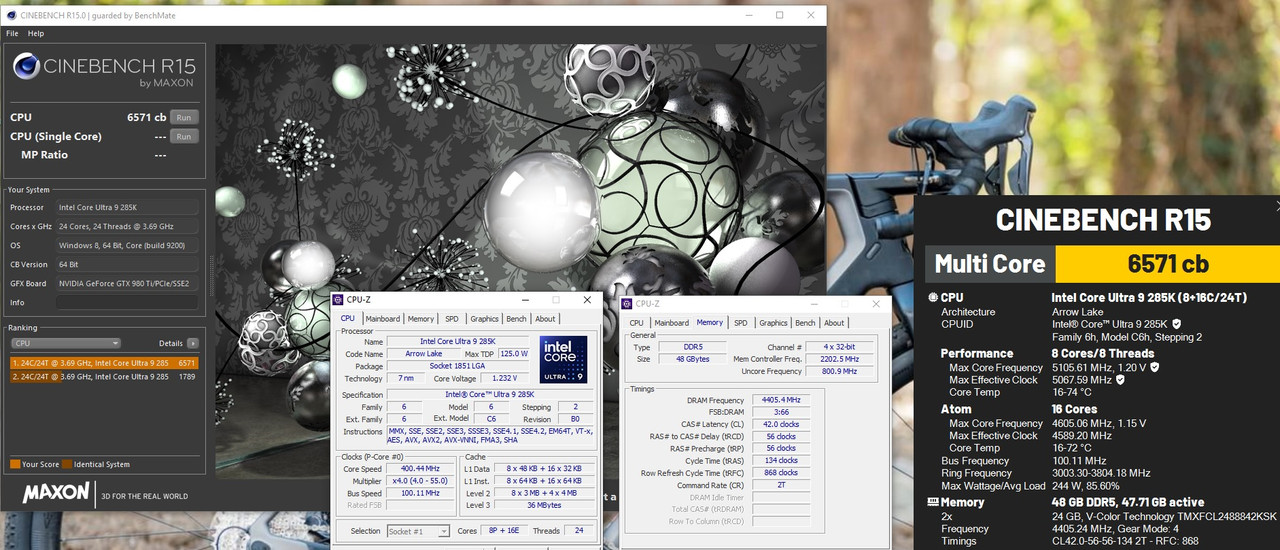Screen dimensions: 1280x550
Task: Click the verified shield icon beside CPUID
Action: click(x=1176, y=324)
